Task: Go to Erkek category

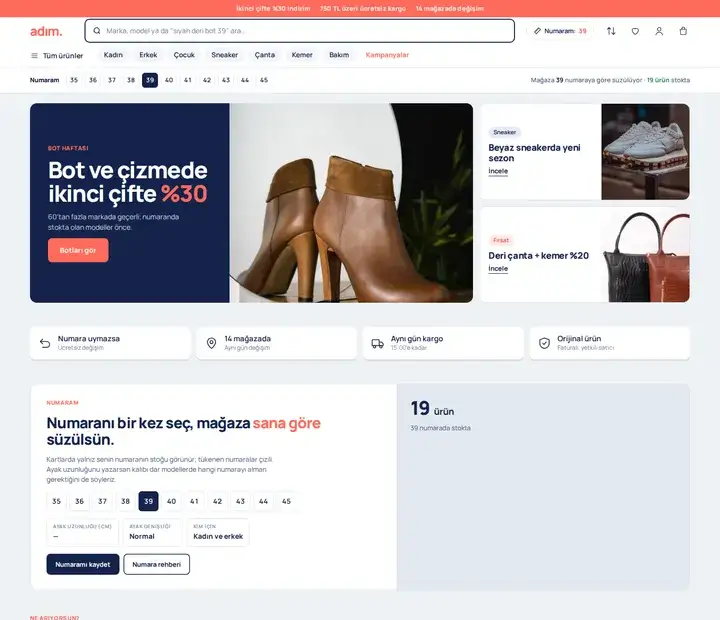Action: coord(148,55)
